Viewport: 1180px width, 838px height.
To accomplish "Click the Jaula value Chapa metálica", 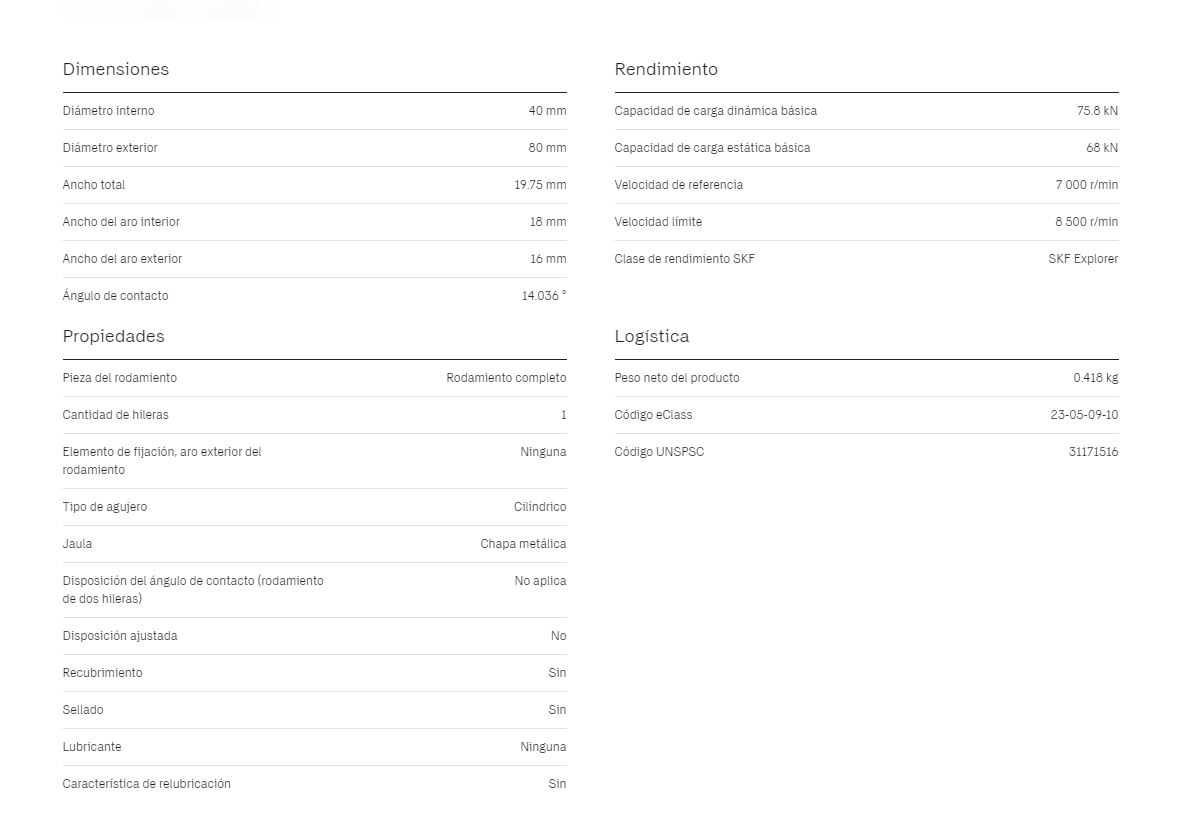I will (523, 543).
